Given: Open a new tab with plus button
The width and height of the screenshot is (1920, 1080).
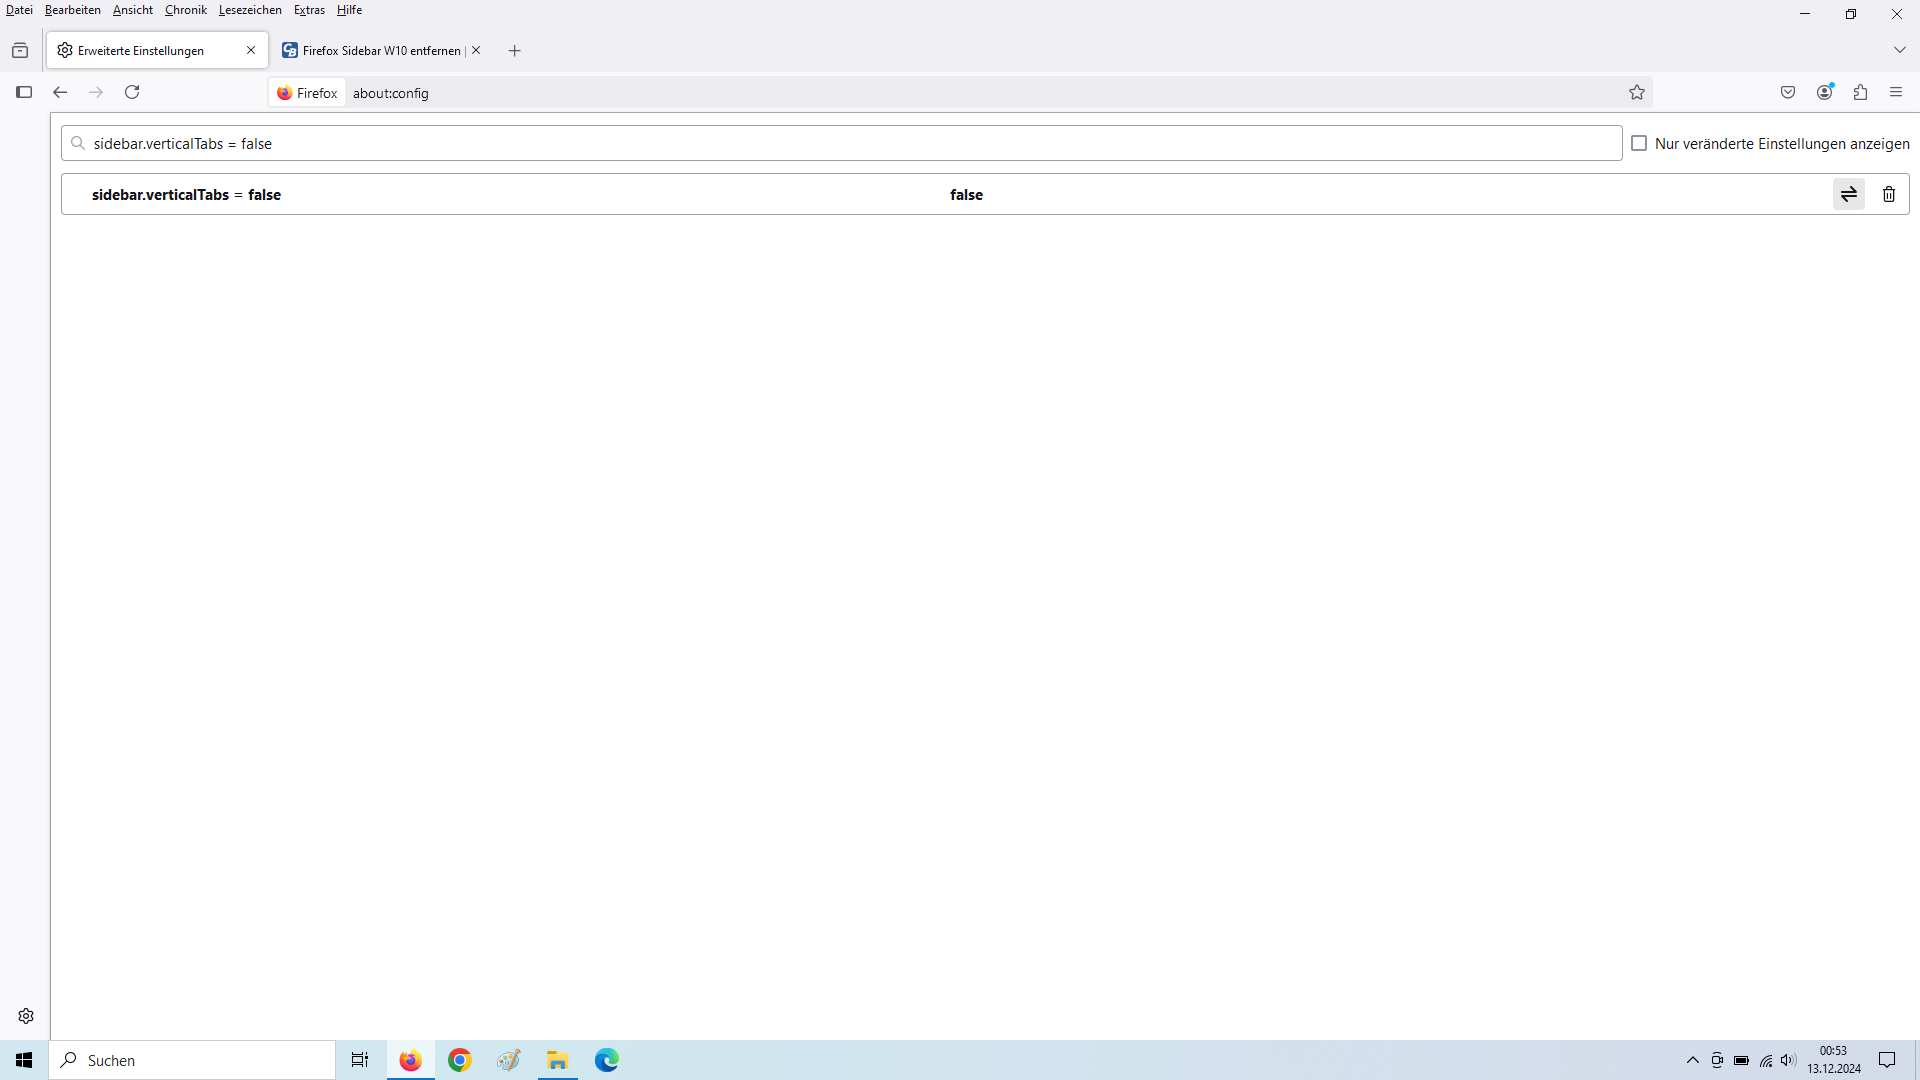Looking at the screenshot, I should [x=514, y=50].
